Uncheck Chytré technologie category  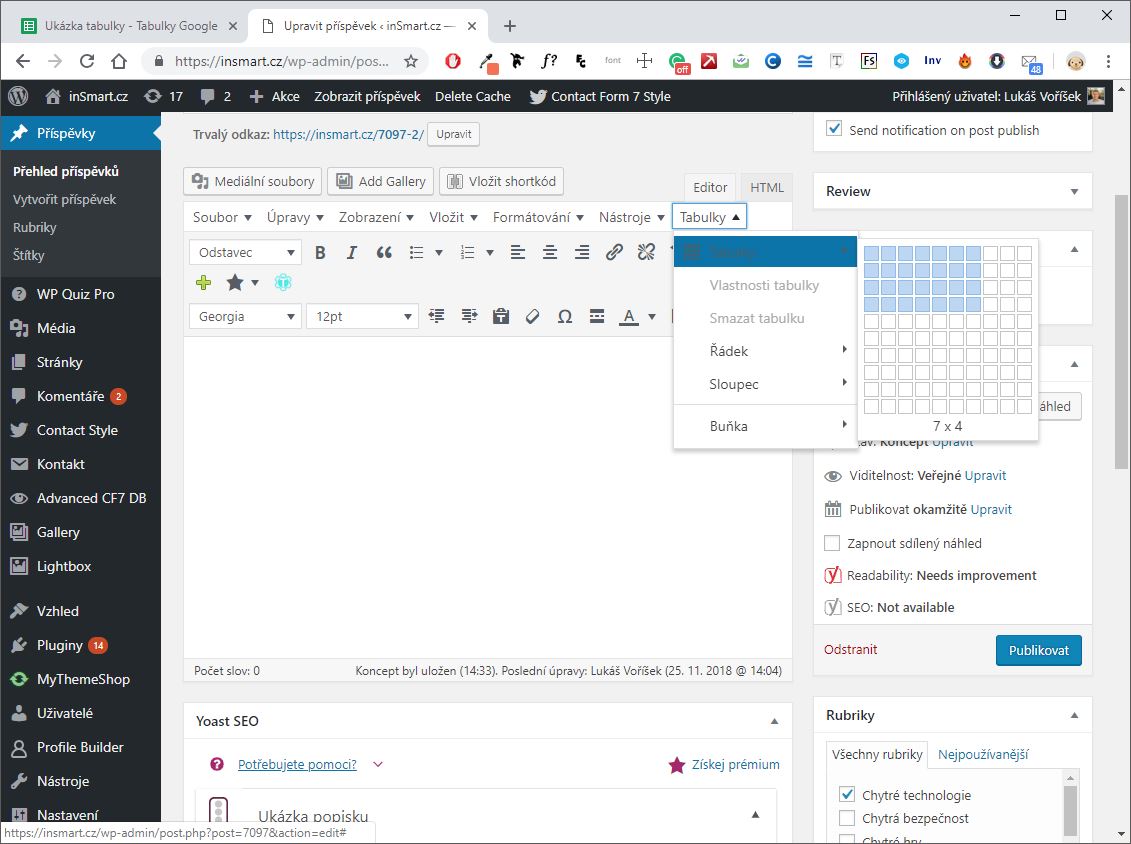tap(847, 795)
